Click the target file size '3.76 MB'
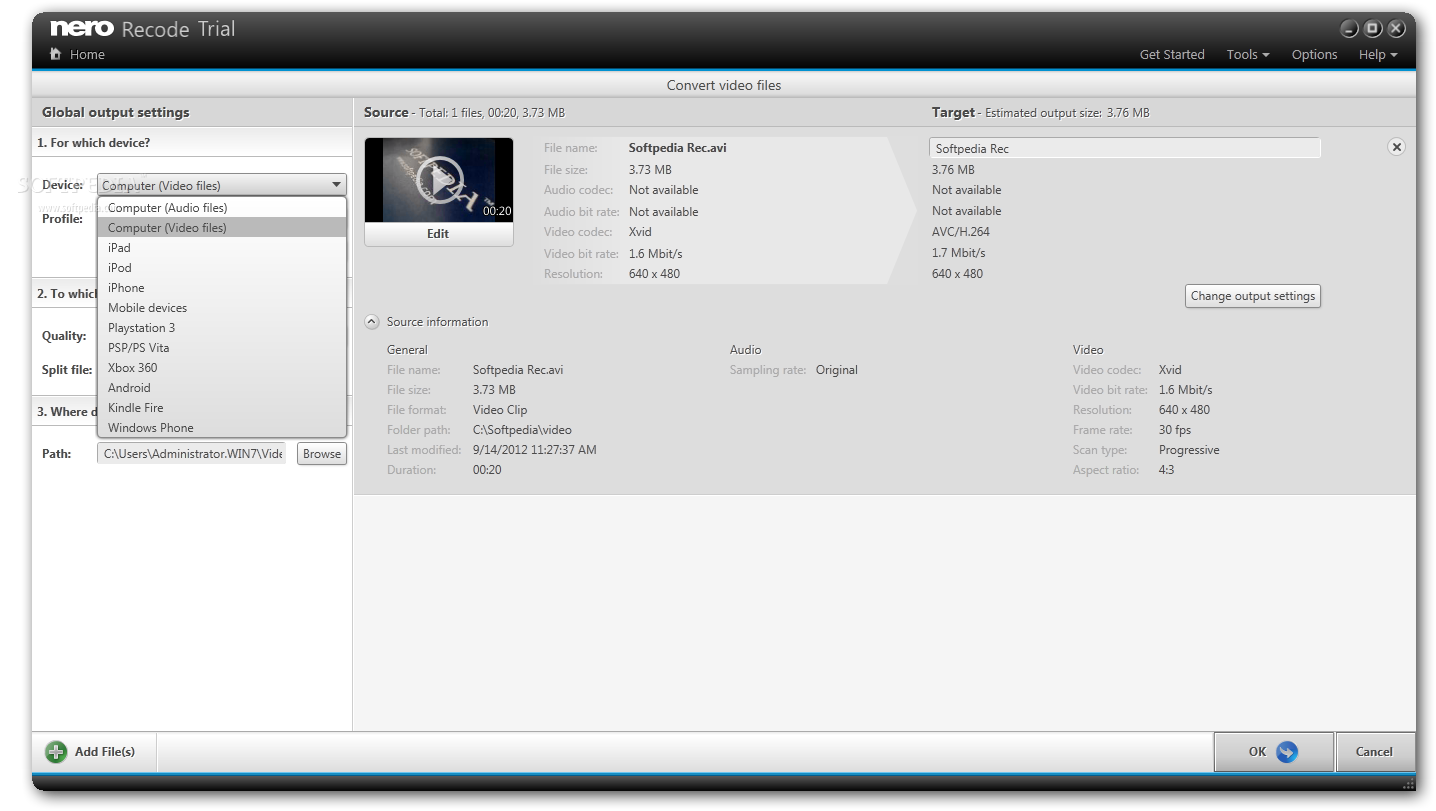 point(953,170)
